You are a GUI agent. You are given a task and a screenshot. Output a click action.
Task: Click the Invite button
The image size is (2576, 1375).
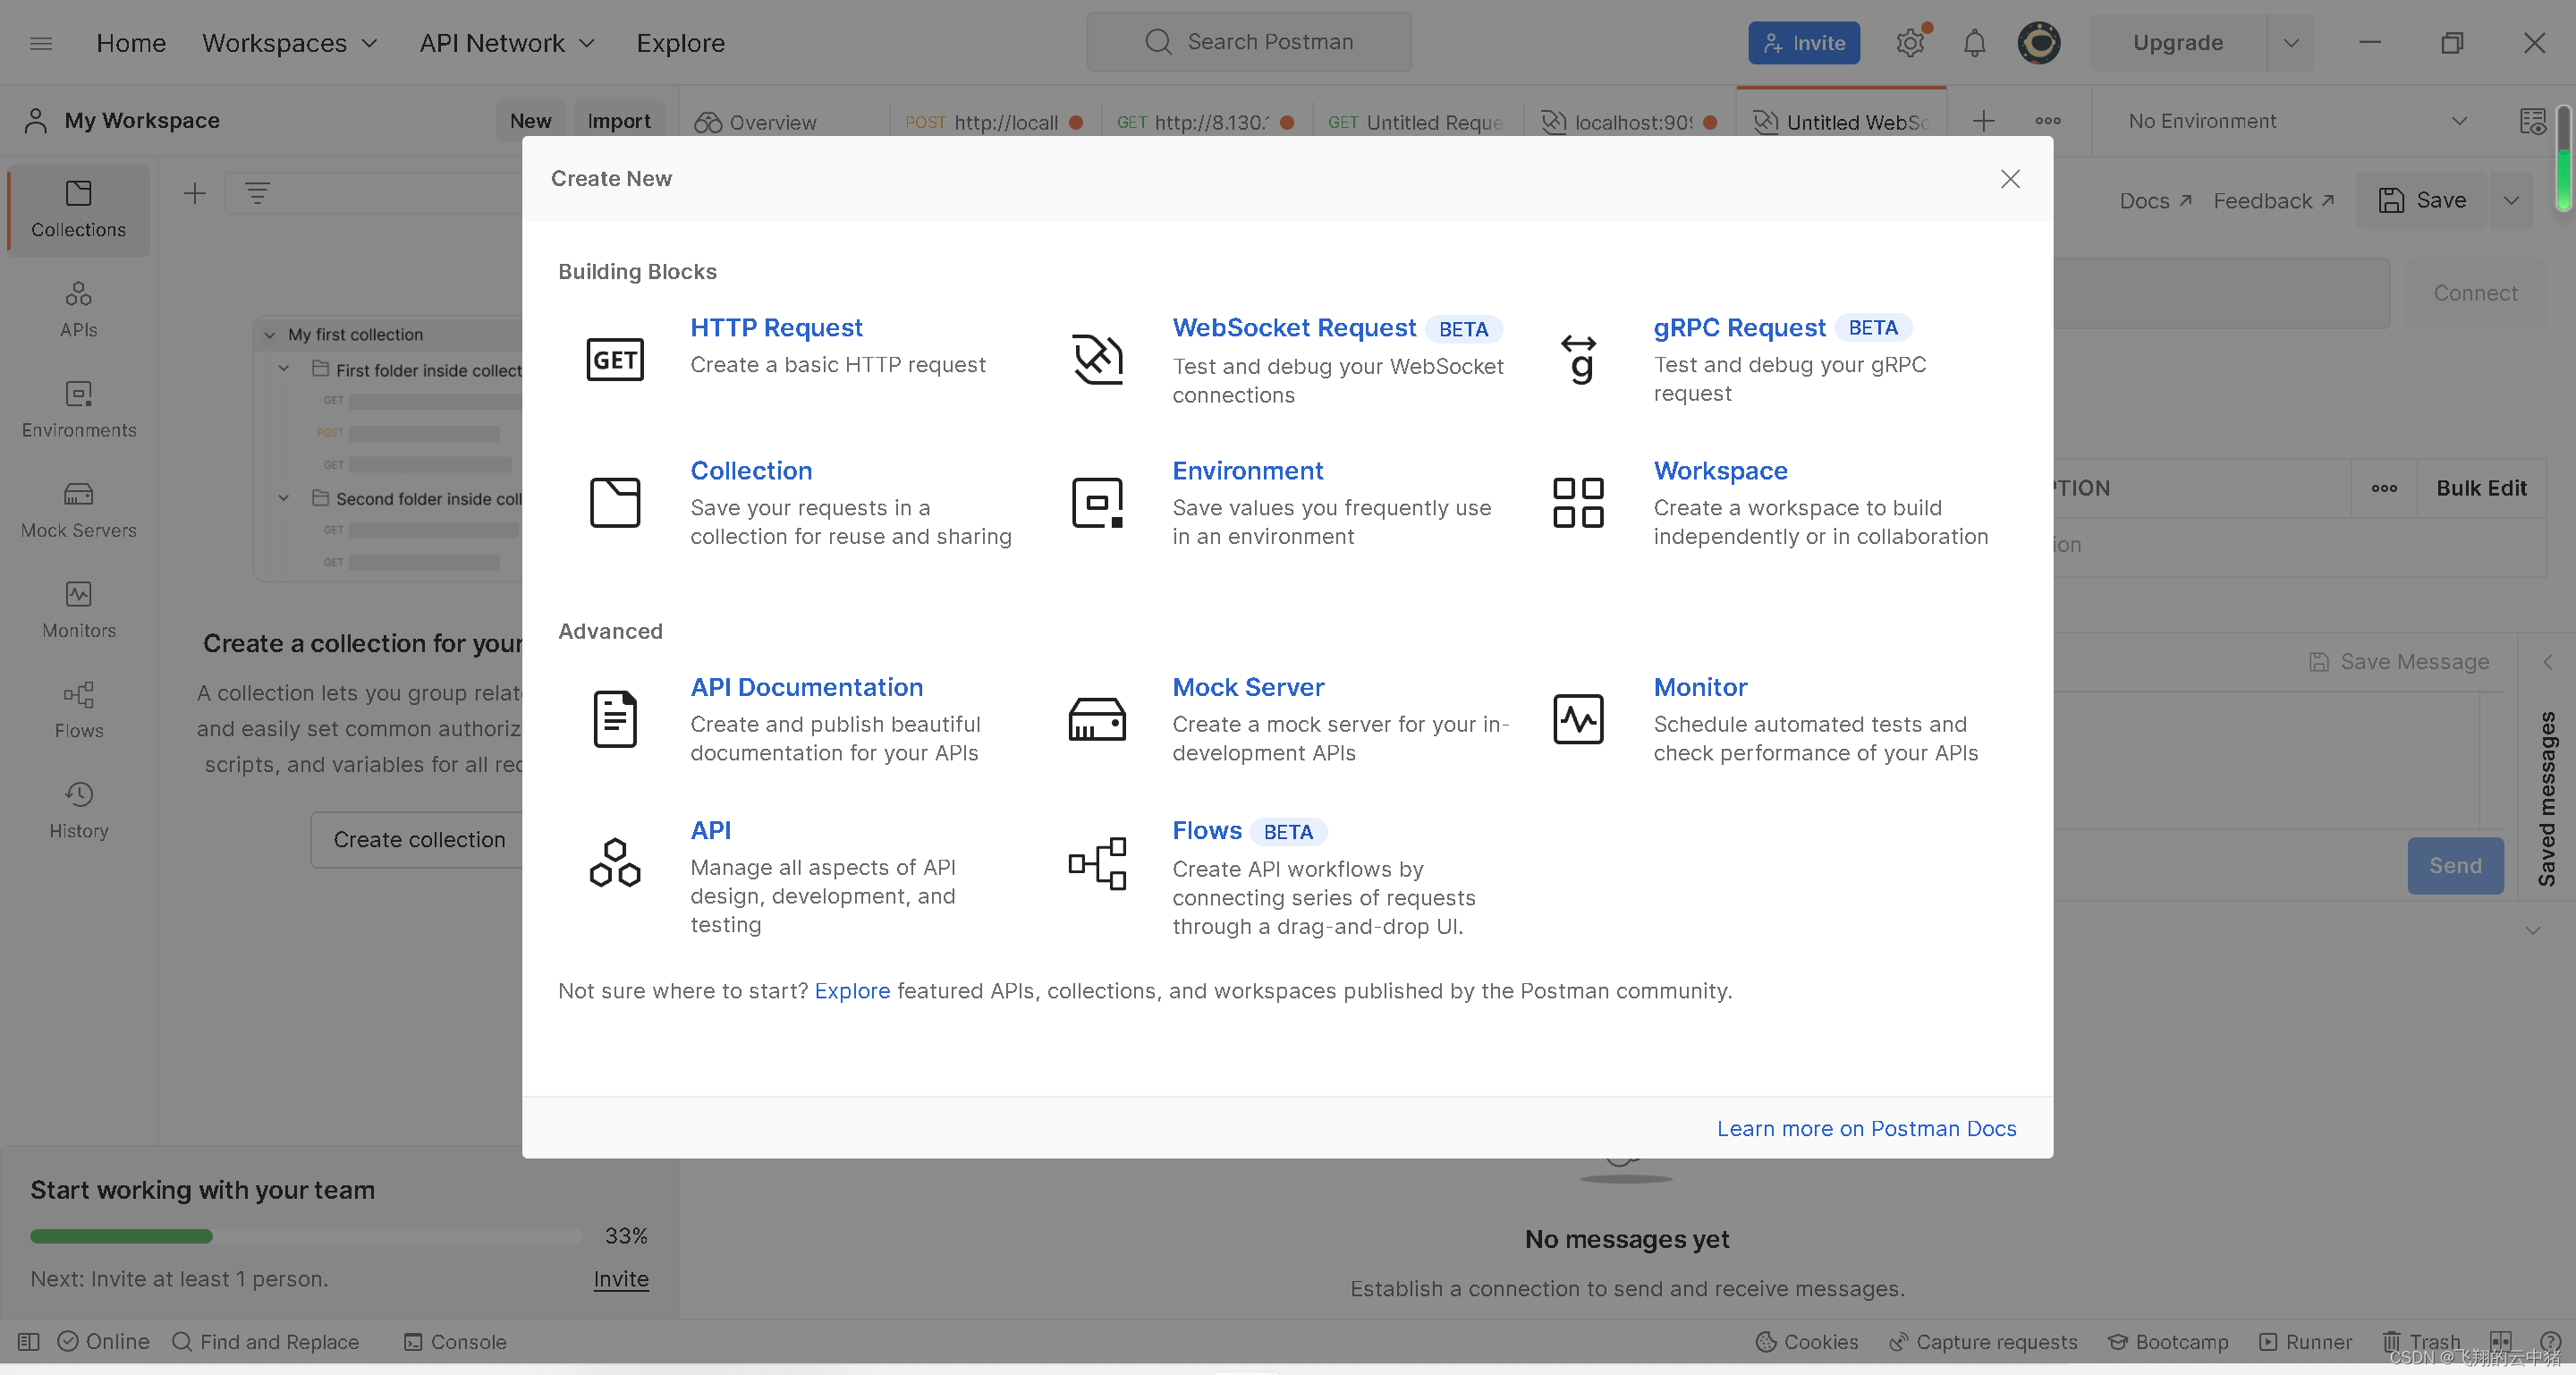(x=1804, y=43)
